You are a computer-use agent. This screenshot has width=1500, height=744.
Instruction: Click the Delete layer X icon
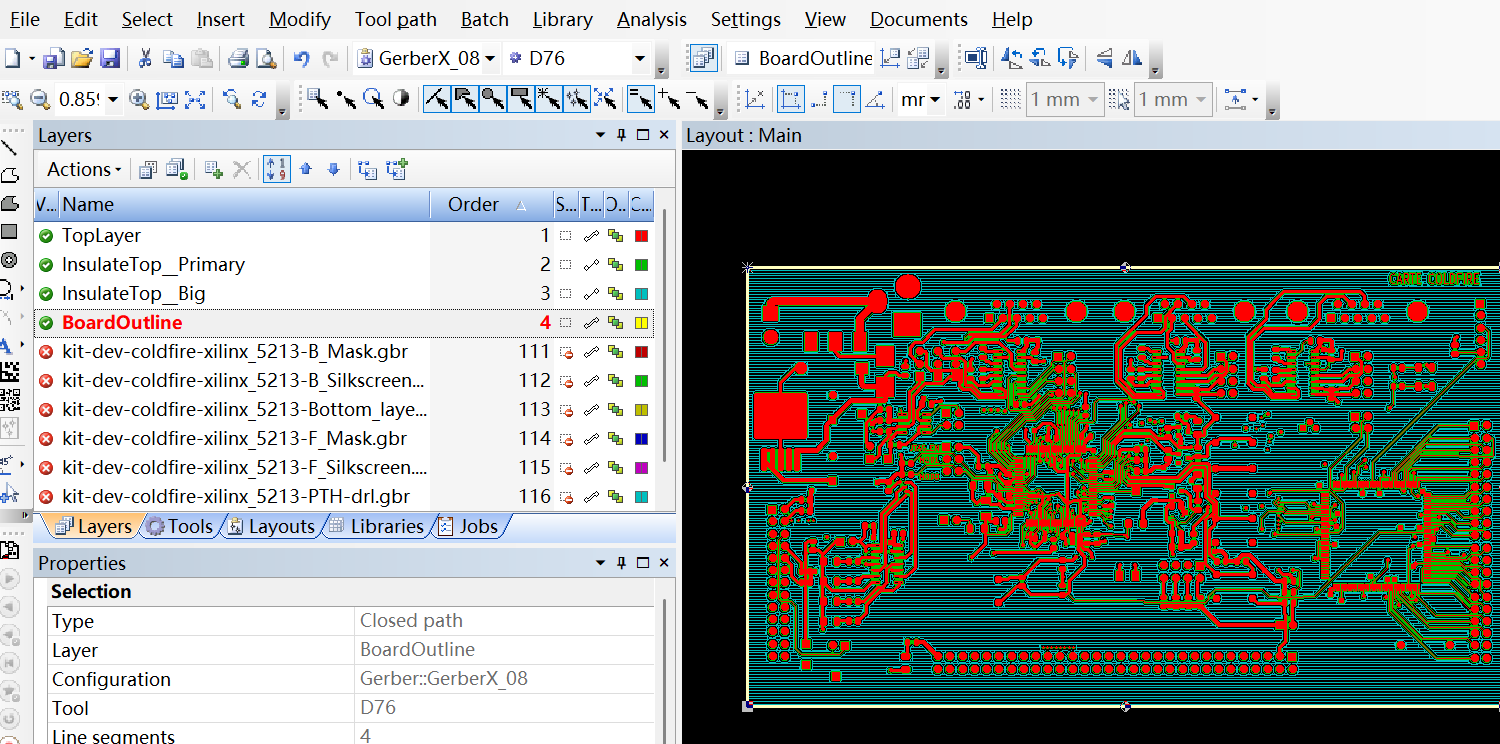(241, 169)
